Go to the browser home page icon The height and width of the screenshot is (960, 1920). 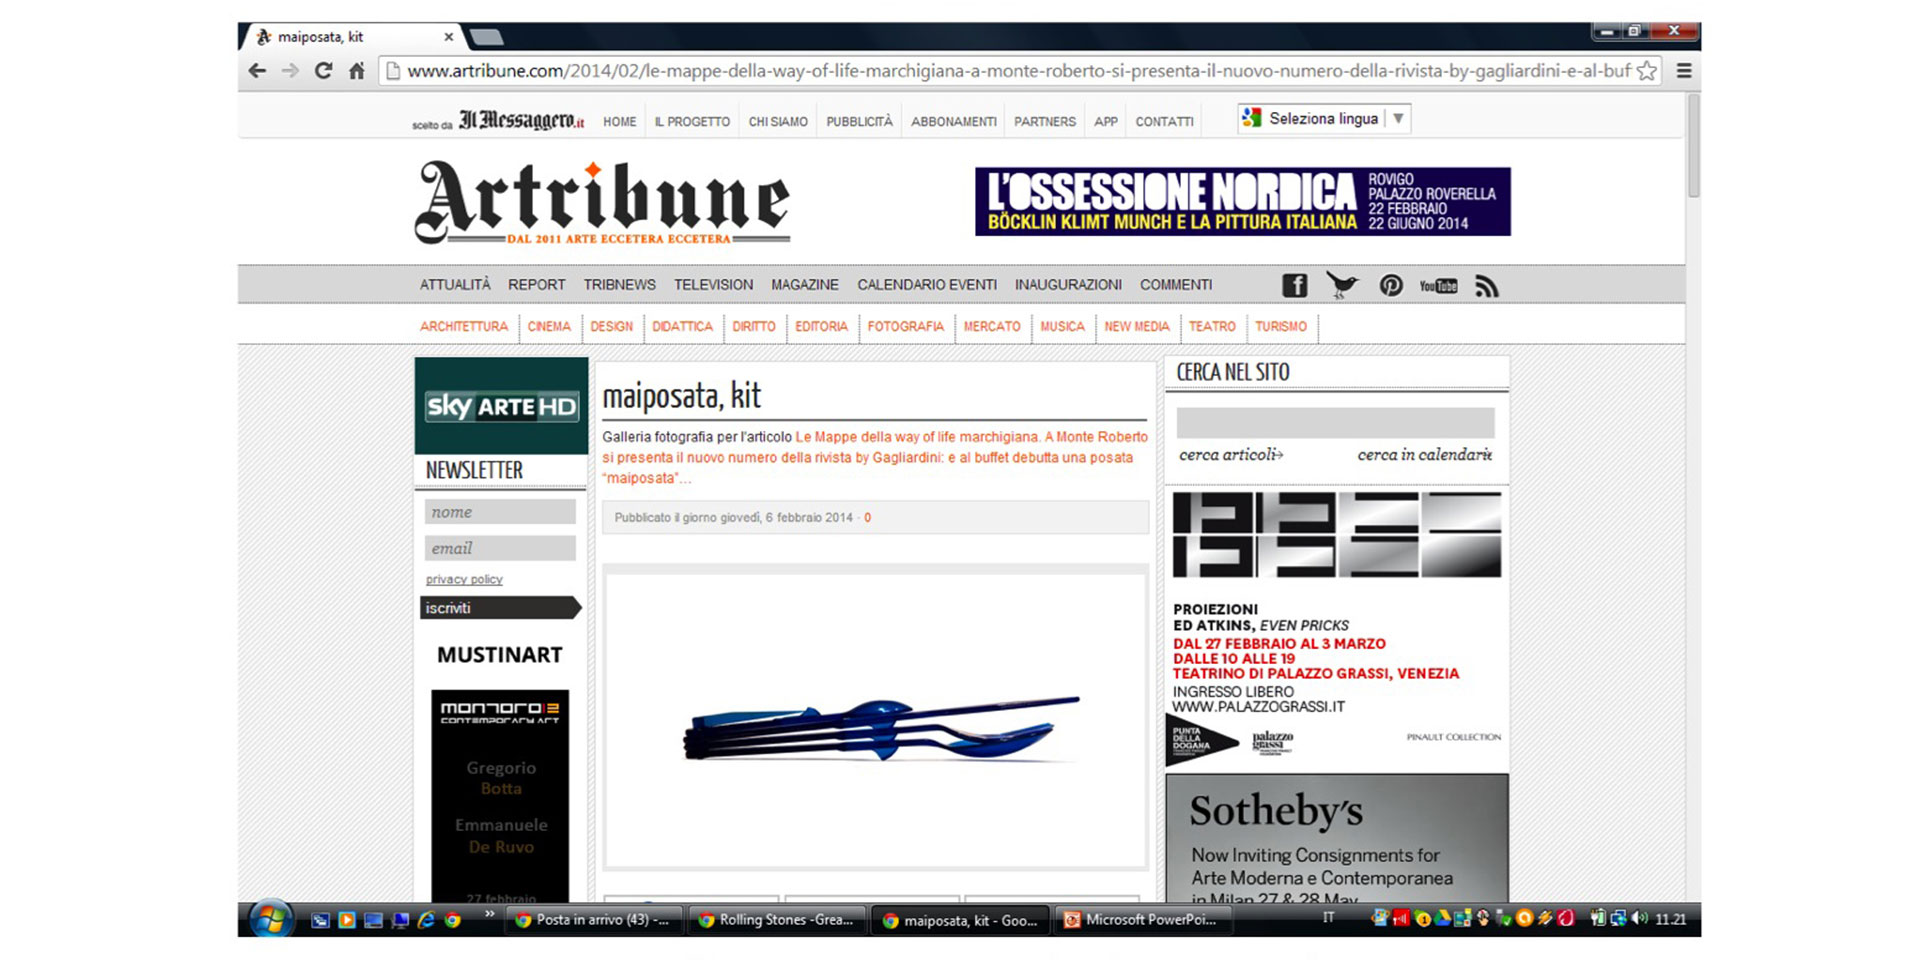point(356,71)
